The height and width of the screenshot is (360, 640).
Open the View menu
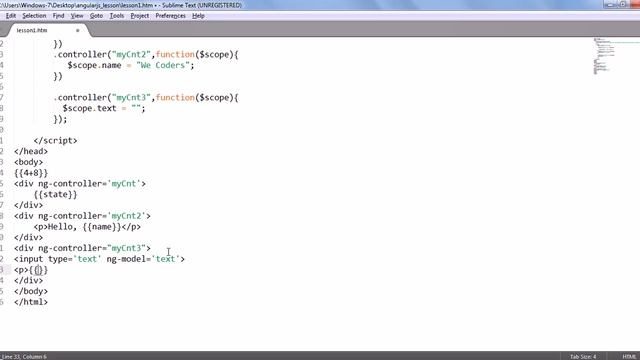[x=77, y=16]
